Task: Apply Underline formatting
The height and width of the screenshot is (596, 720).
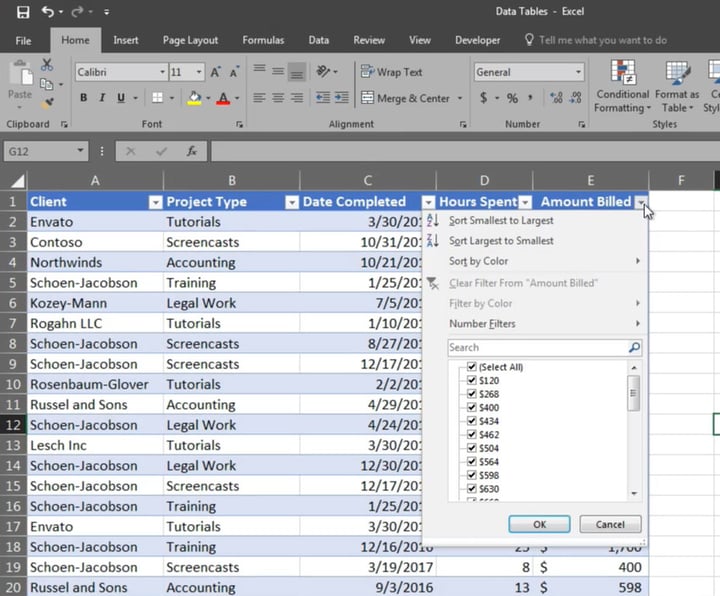Action: (x=121, y=98)
